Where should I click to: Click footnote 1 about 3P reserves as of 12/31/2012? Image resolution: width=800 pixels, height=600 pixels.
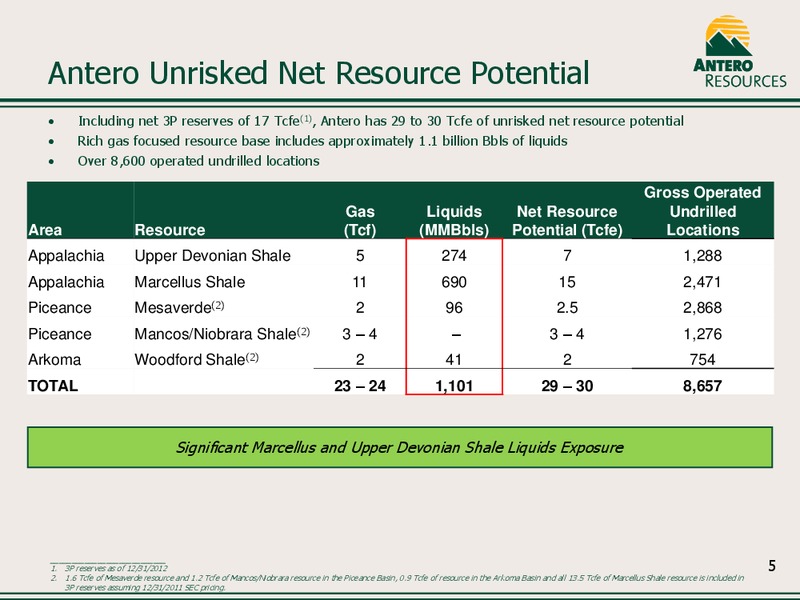pos(109,568)
